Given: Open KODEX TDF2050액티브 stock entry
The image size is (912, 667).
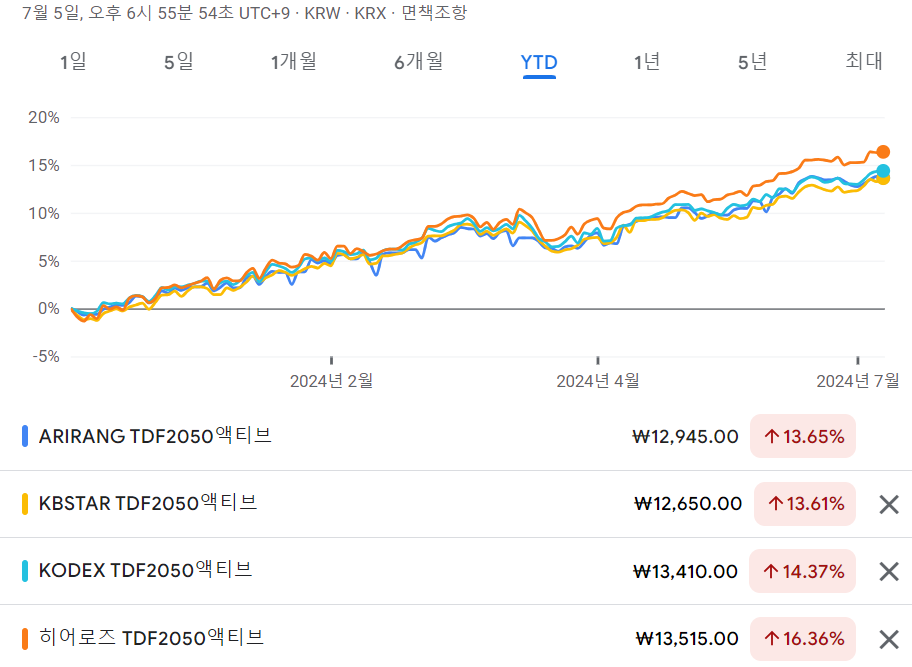Looking at the screenshot, I should [145, 570].
